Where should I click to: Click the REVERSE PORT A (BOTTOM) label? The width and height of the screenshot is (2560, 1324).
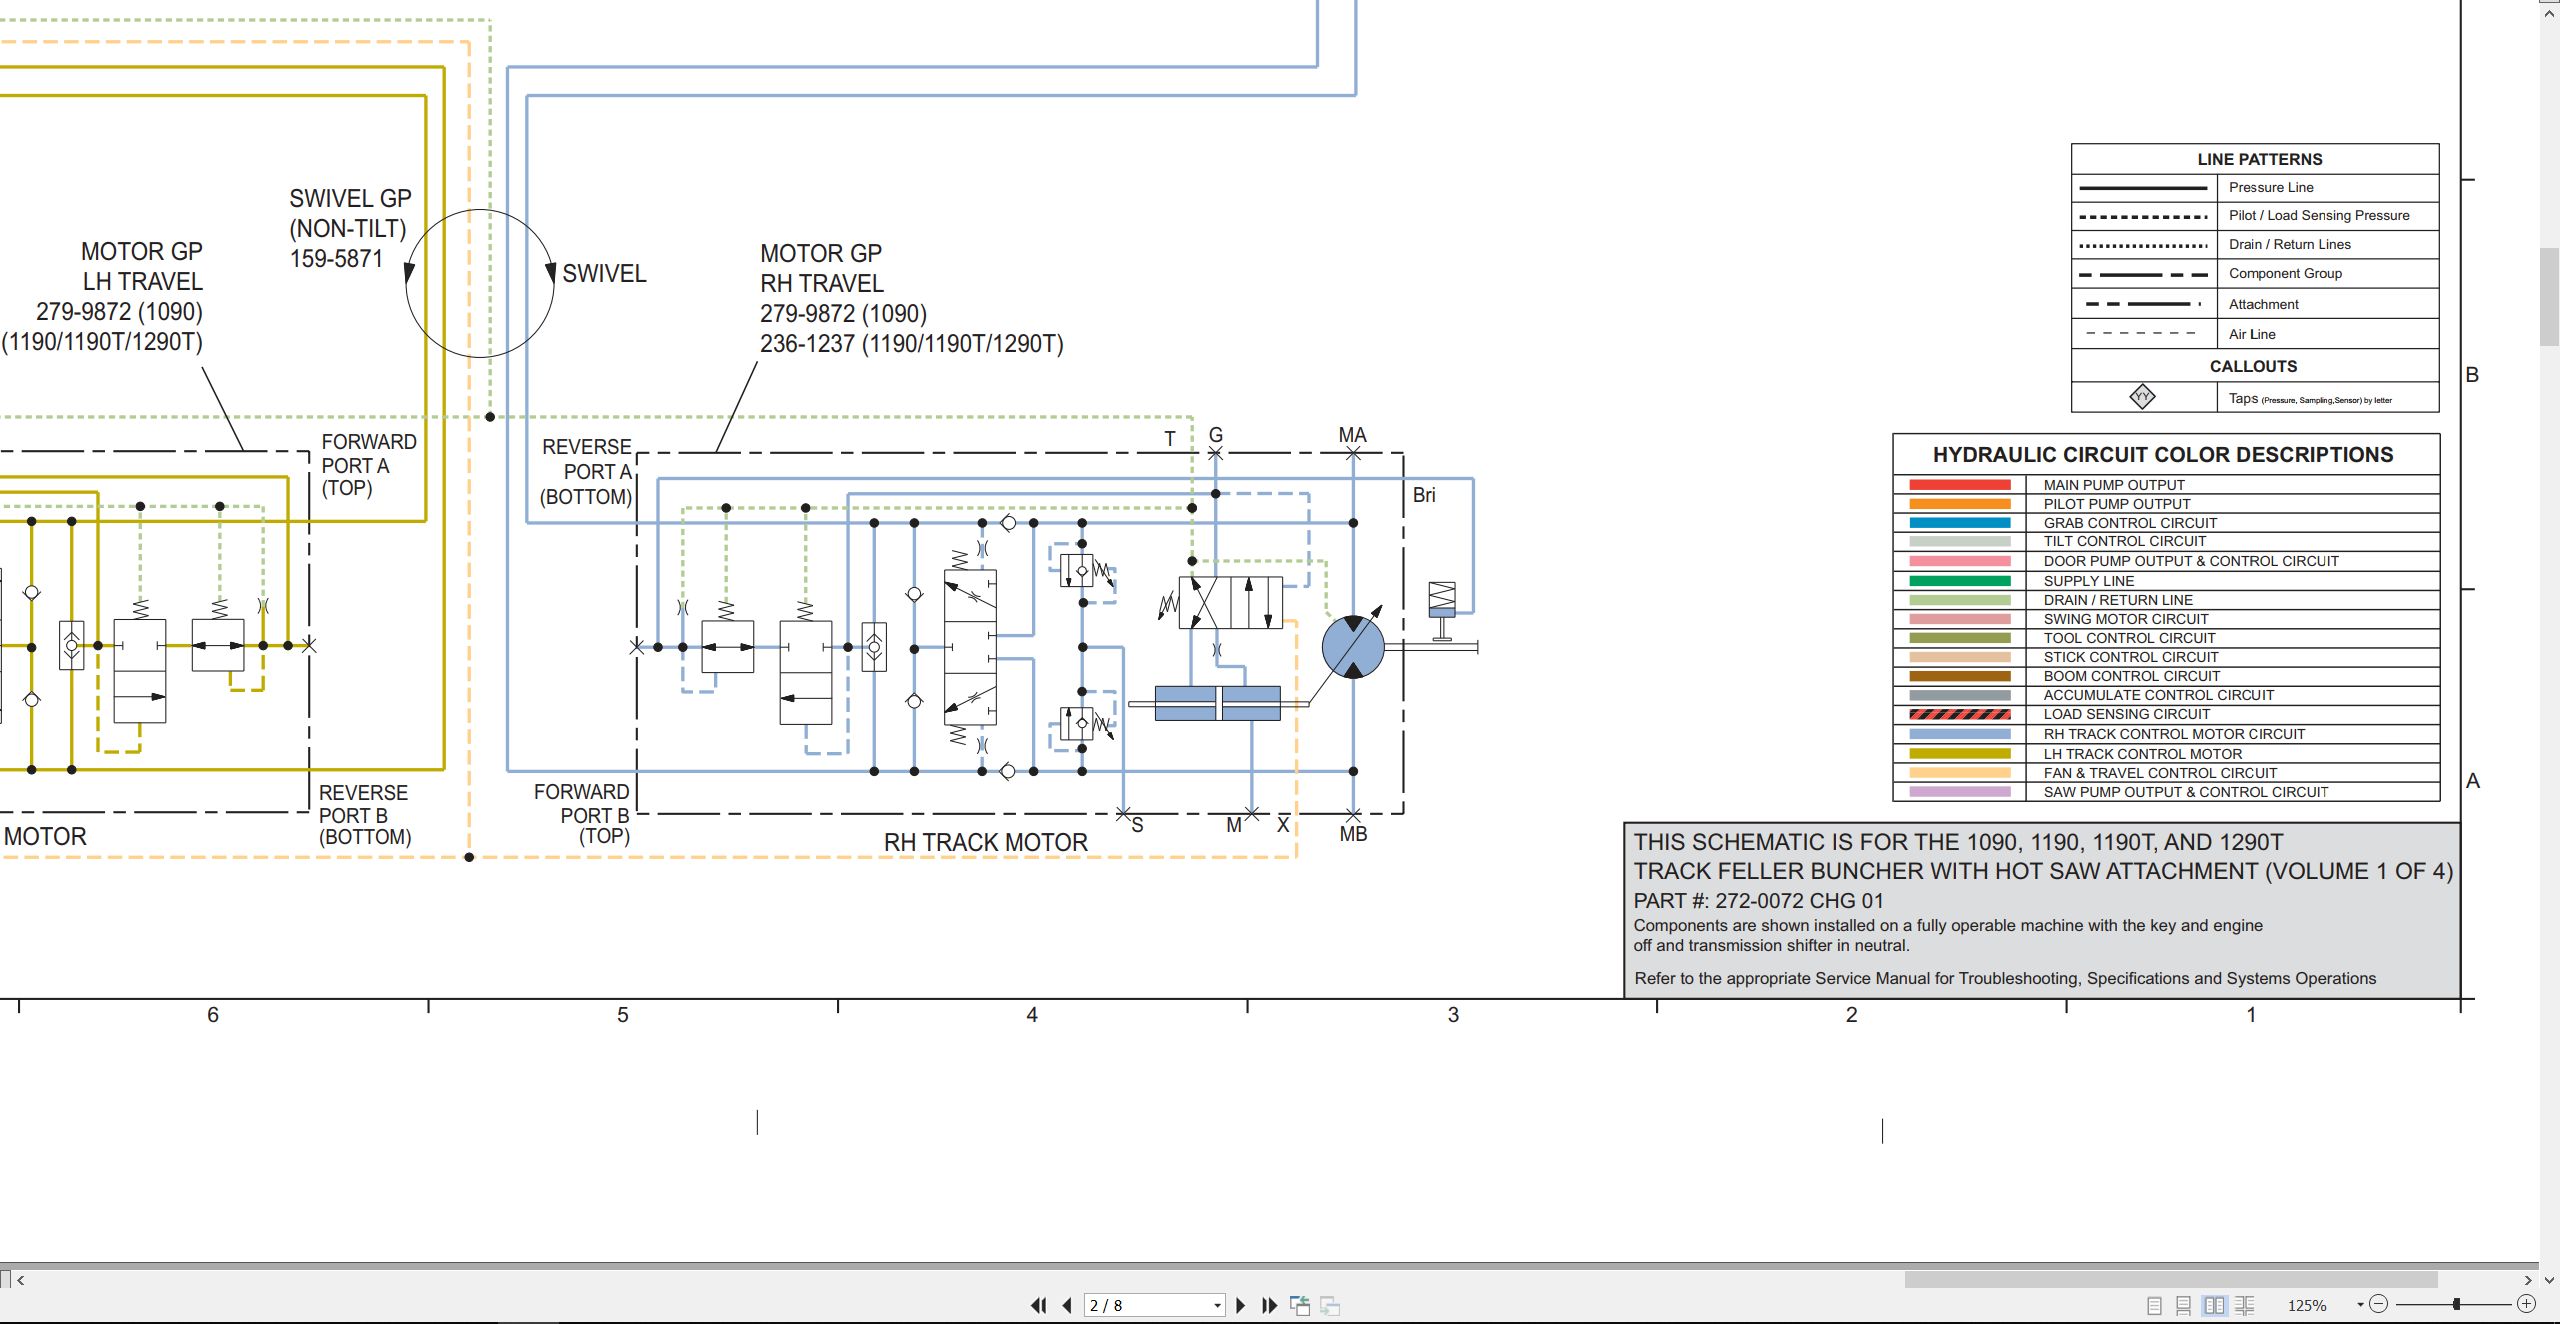[x=586, y=472]
